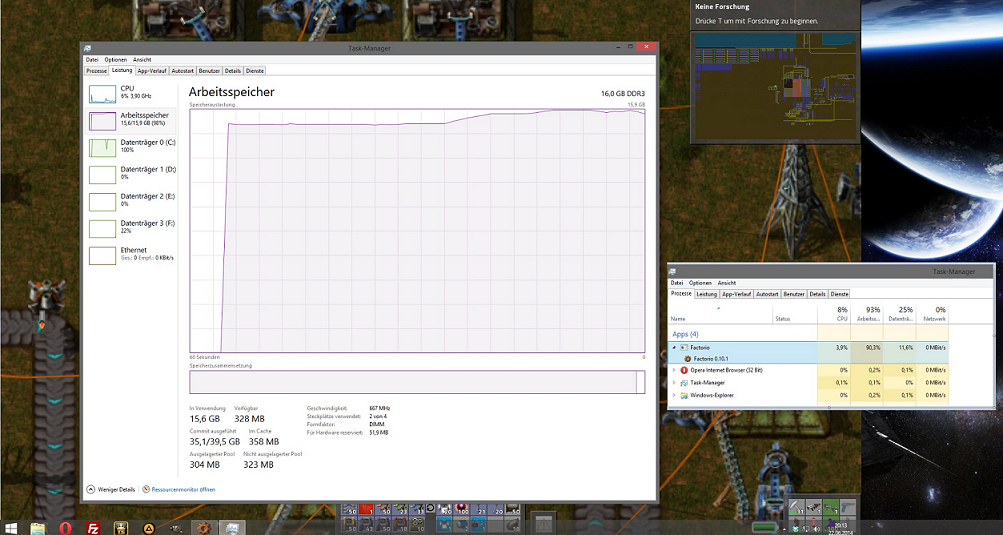Switch to Leistung tab in small Task-Manager
The image size is (1003, 535).
(x=706, y=294)
